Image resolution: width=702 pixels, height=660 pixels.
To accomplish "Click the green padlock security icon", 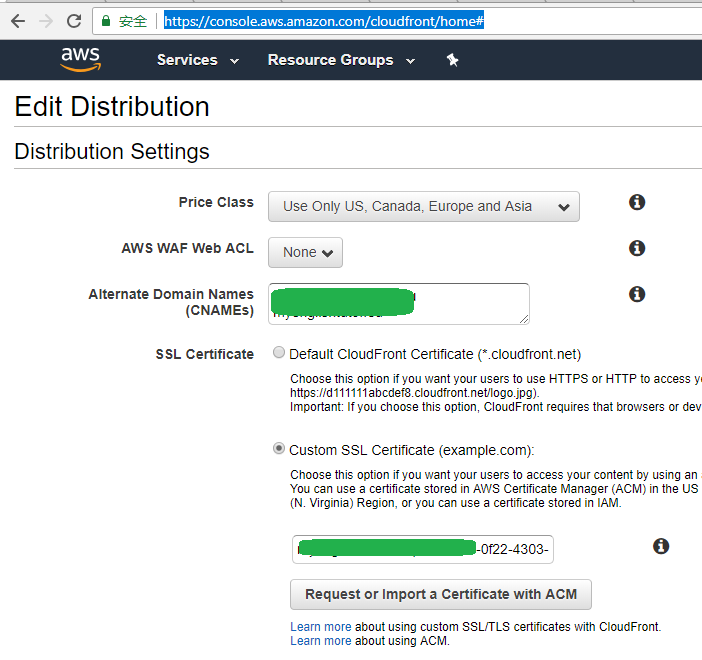I will pos(106,21).
